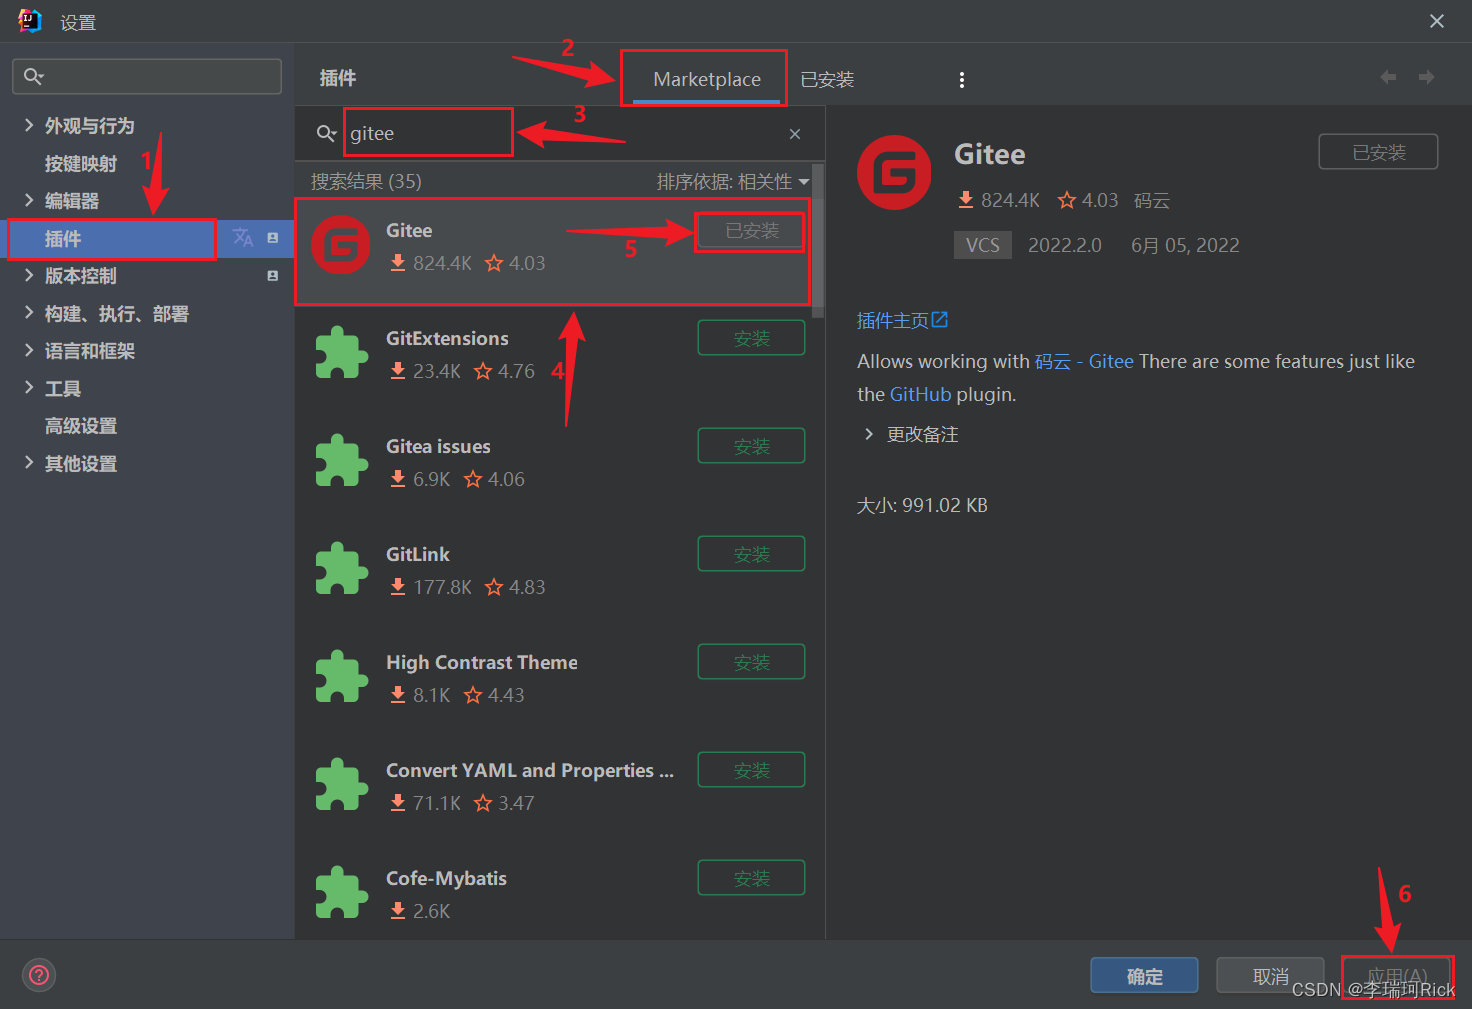Select 高级设置 in settings tree

81,426
